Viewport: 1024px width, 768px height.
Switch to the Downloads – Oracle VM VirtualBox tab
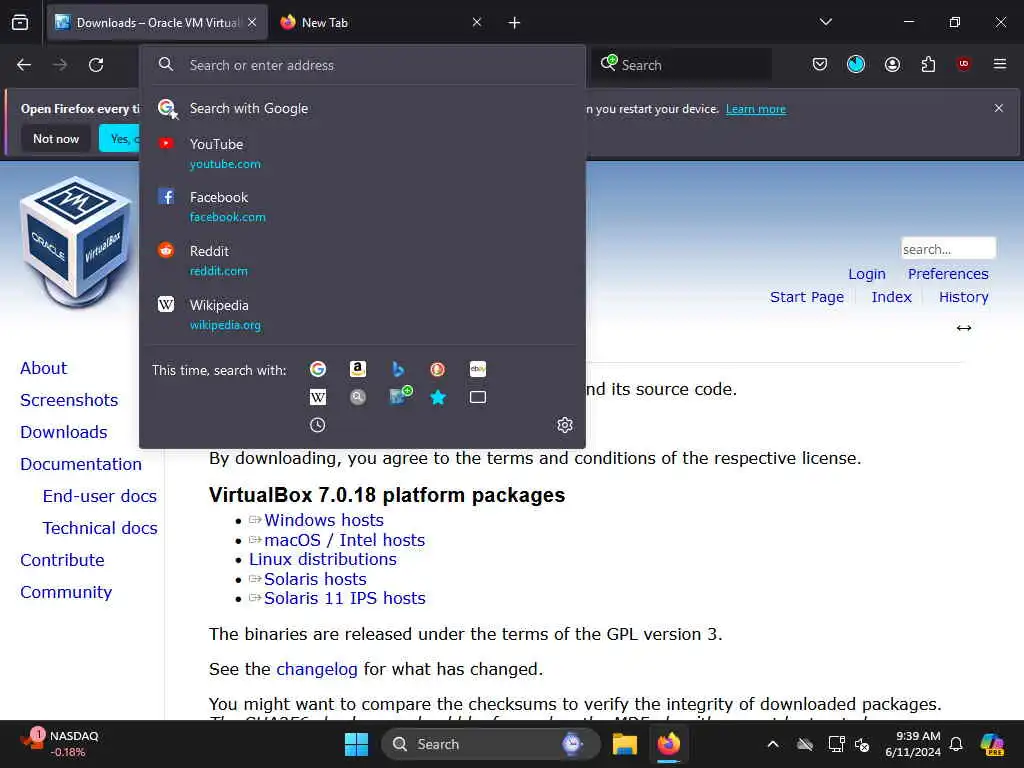click(157, 23)
